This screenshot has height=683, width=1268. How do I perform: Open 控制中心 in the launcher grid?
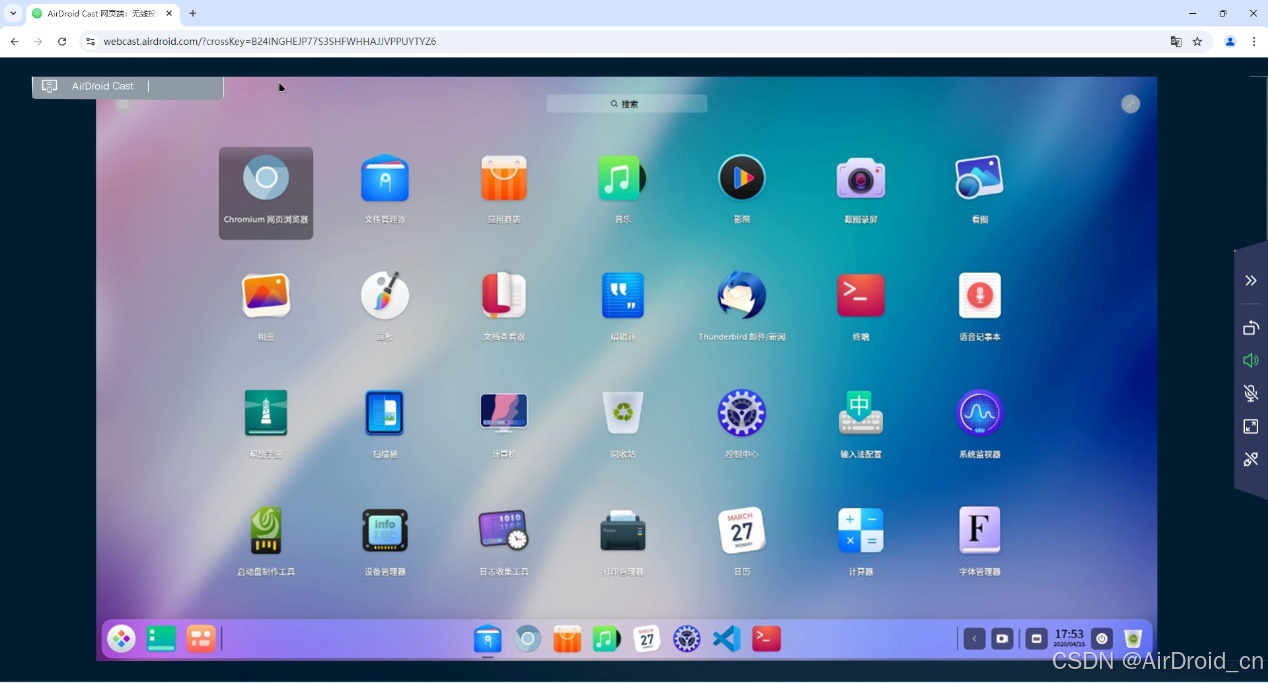[741, 413]
